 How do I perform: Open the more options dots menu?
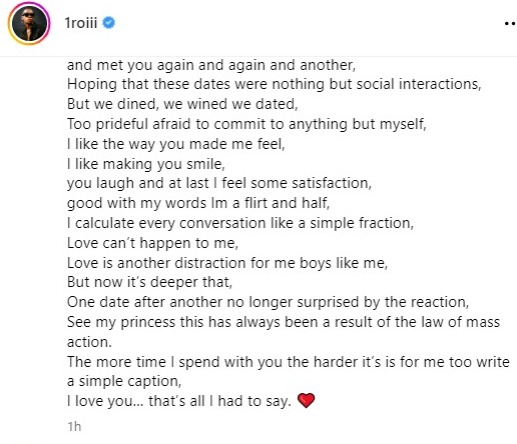[x=510, y=24]
